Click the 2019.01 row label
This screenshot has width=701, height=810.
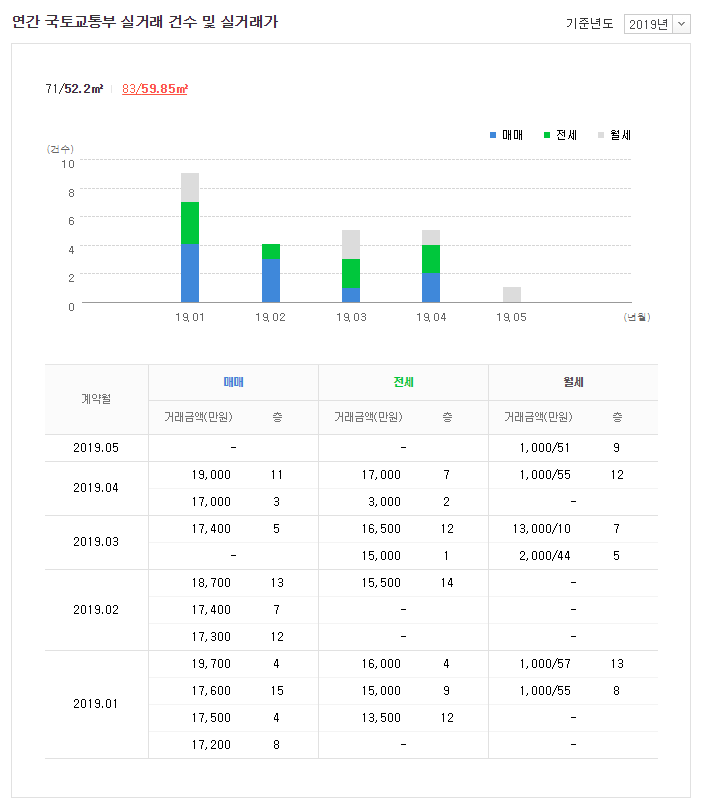click(96, 704)
